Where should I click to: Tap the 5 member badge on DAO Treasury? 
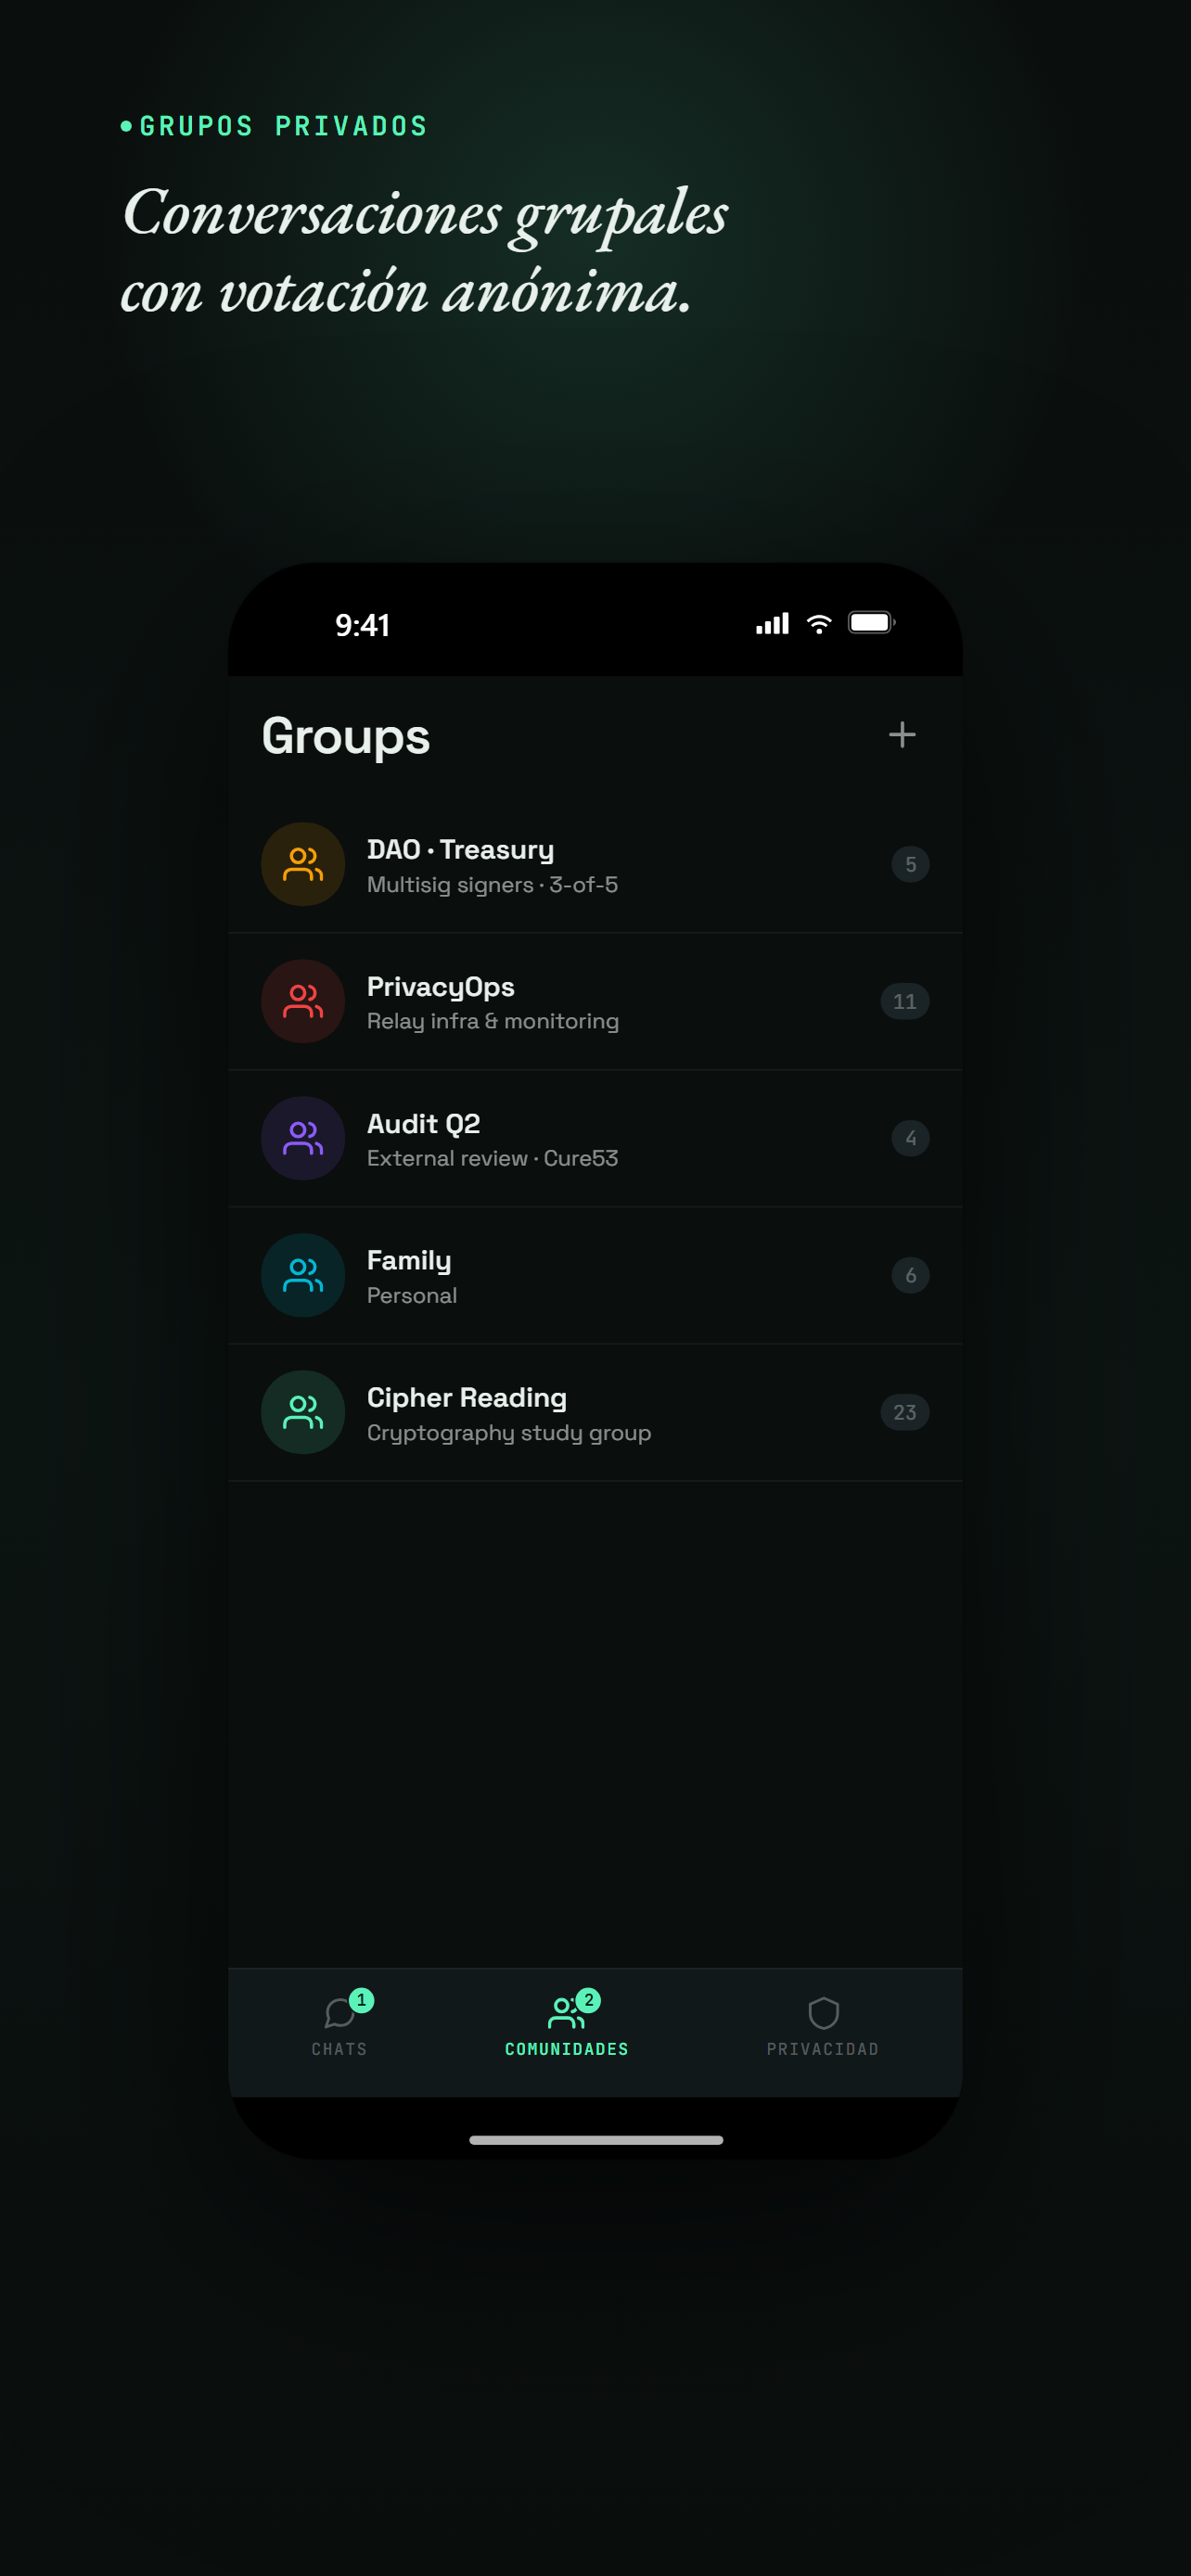point(910,864)
